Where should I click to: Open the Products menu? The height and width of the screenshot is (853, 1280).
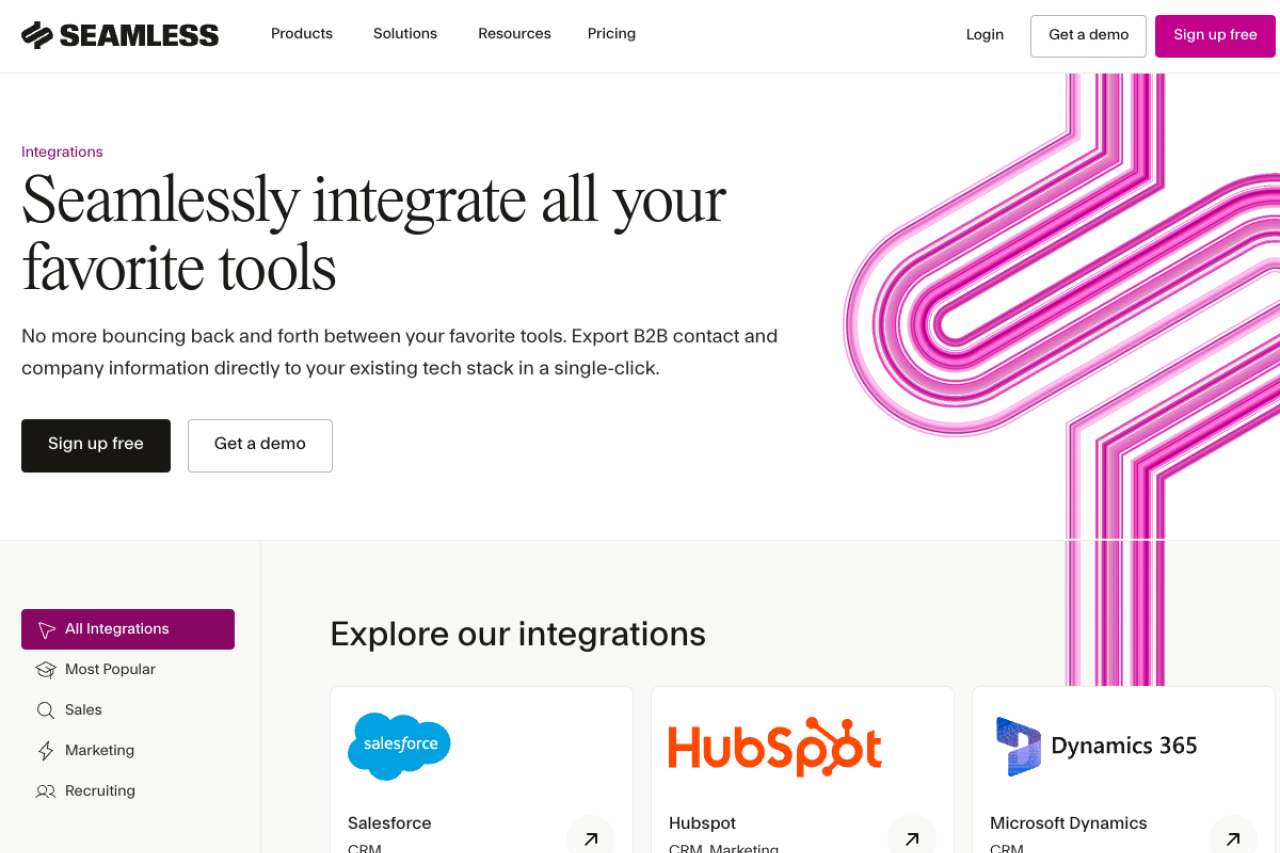point(302,34)
